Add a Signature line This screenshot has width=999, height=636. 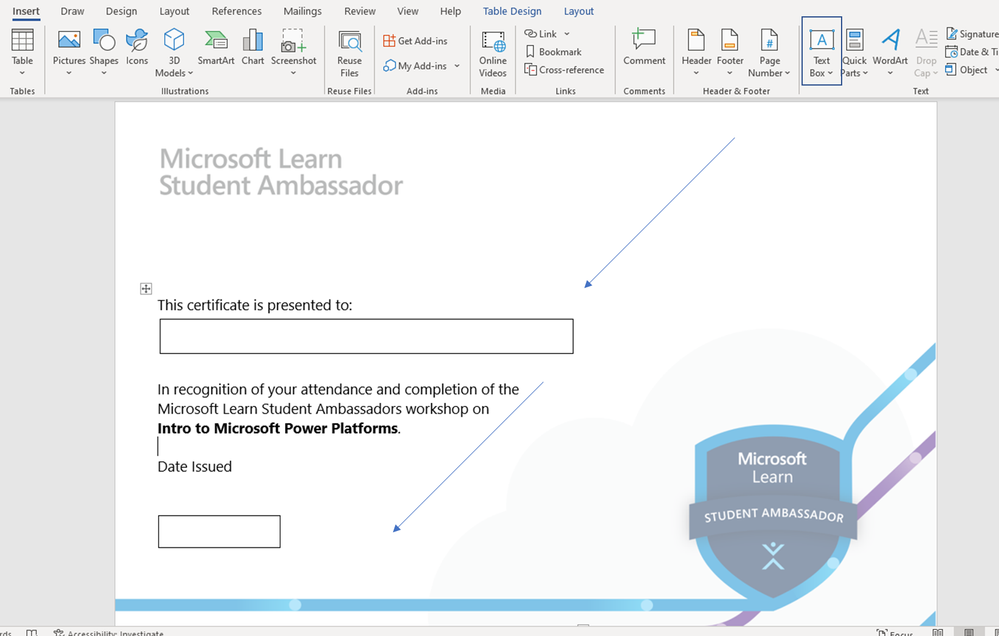tap(972, 34)
